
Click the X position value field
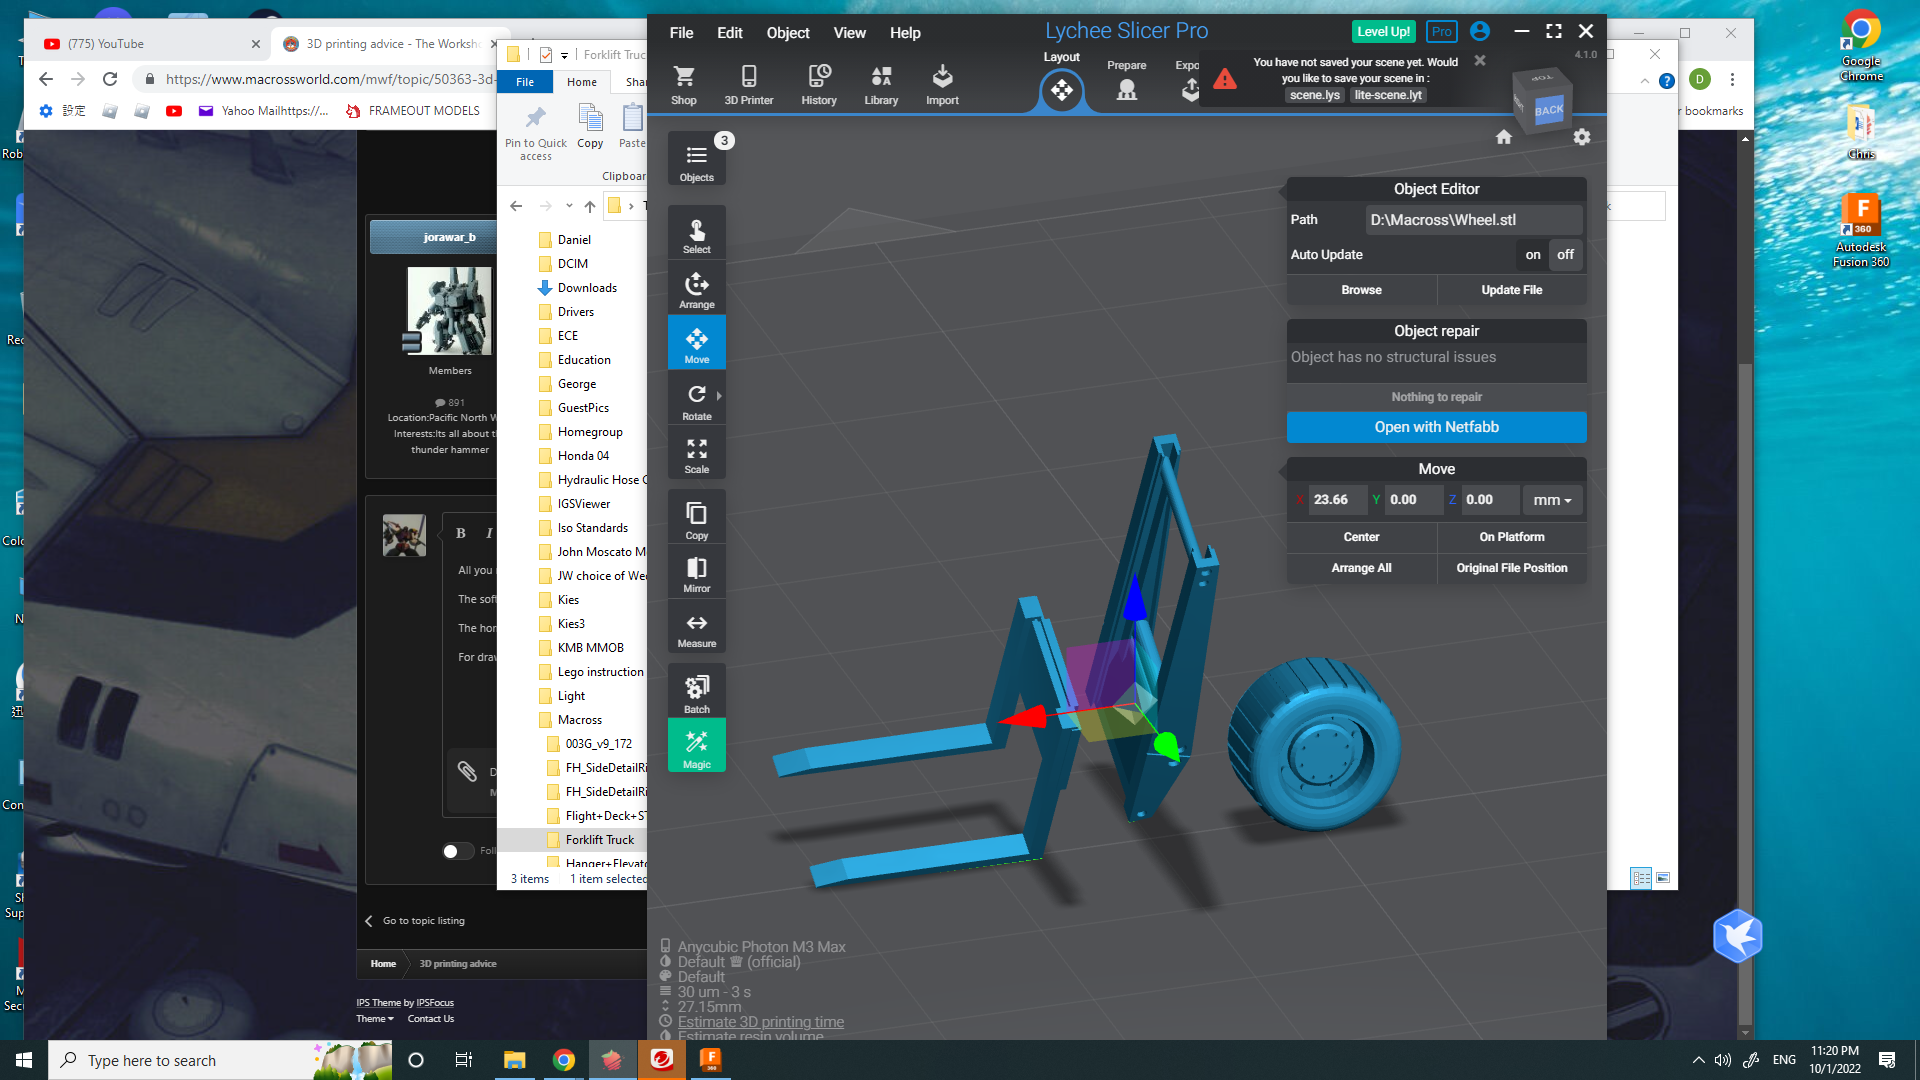click(1338, 500)
